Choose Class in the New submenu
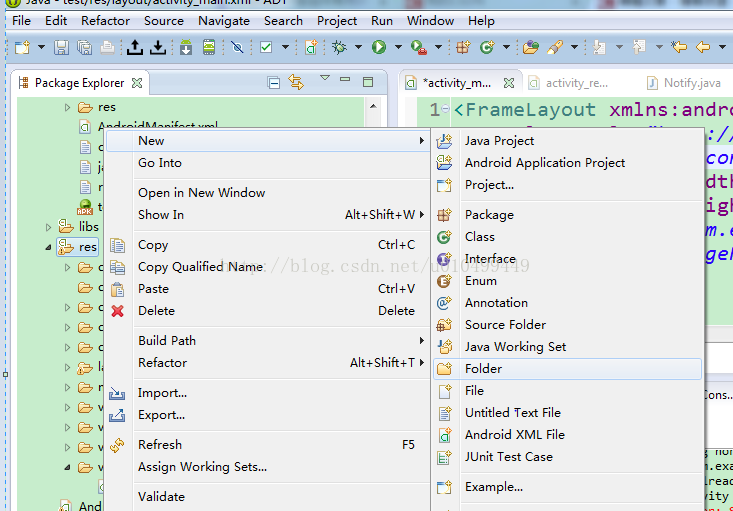The width and height of the screenshot is (733, 511). (567, 237)
